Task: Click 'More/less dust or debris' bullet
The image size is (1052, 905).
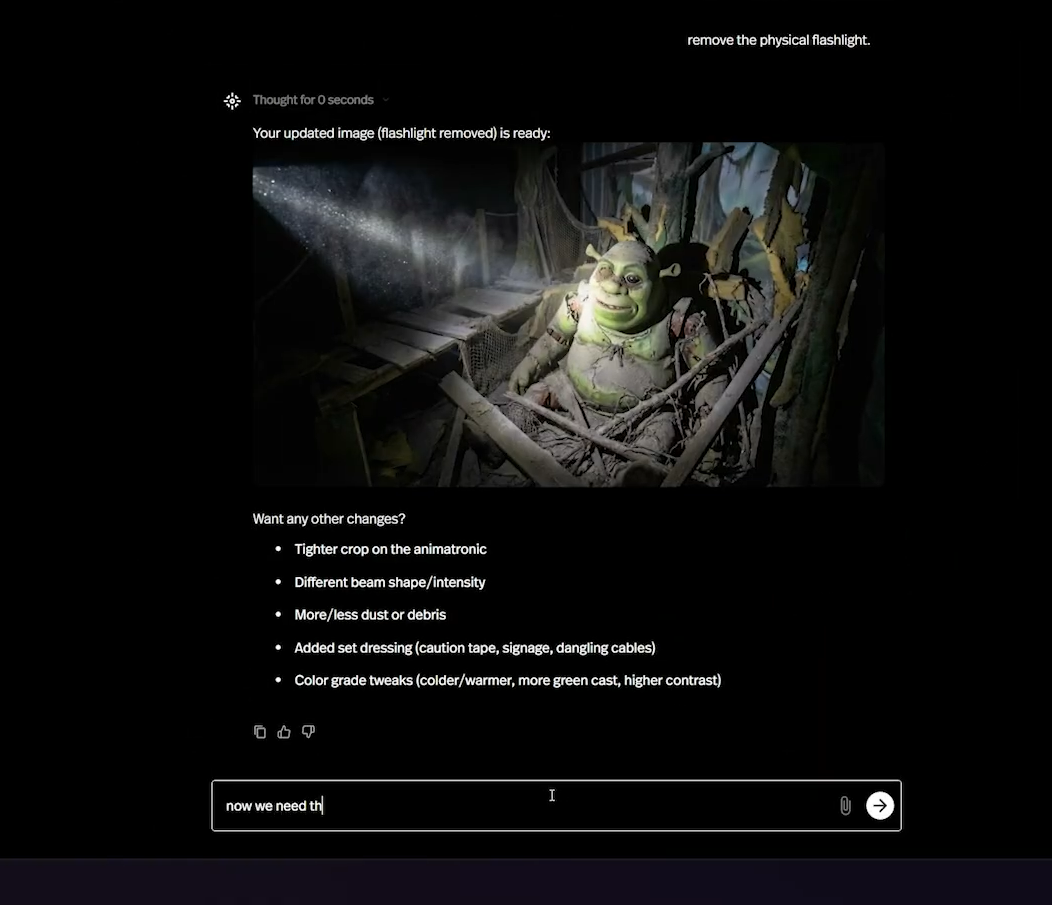Action: [x=370, y=615]
